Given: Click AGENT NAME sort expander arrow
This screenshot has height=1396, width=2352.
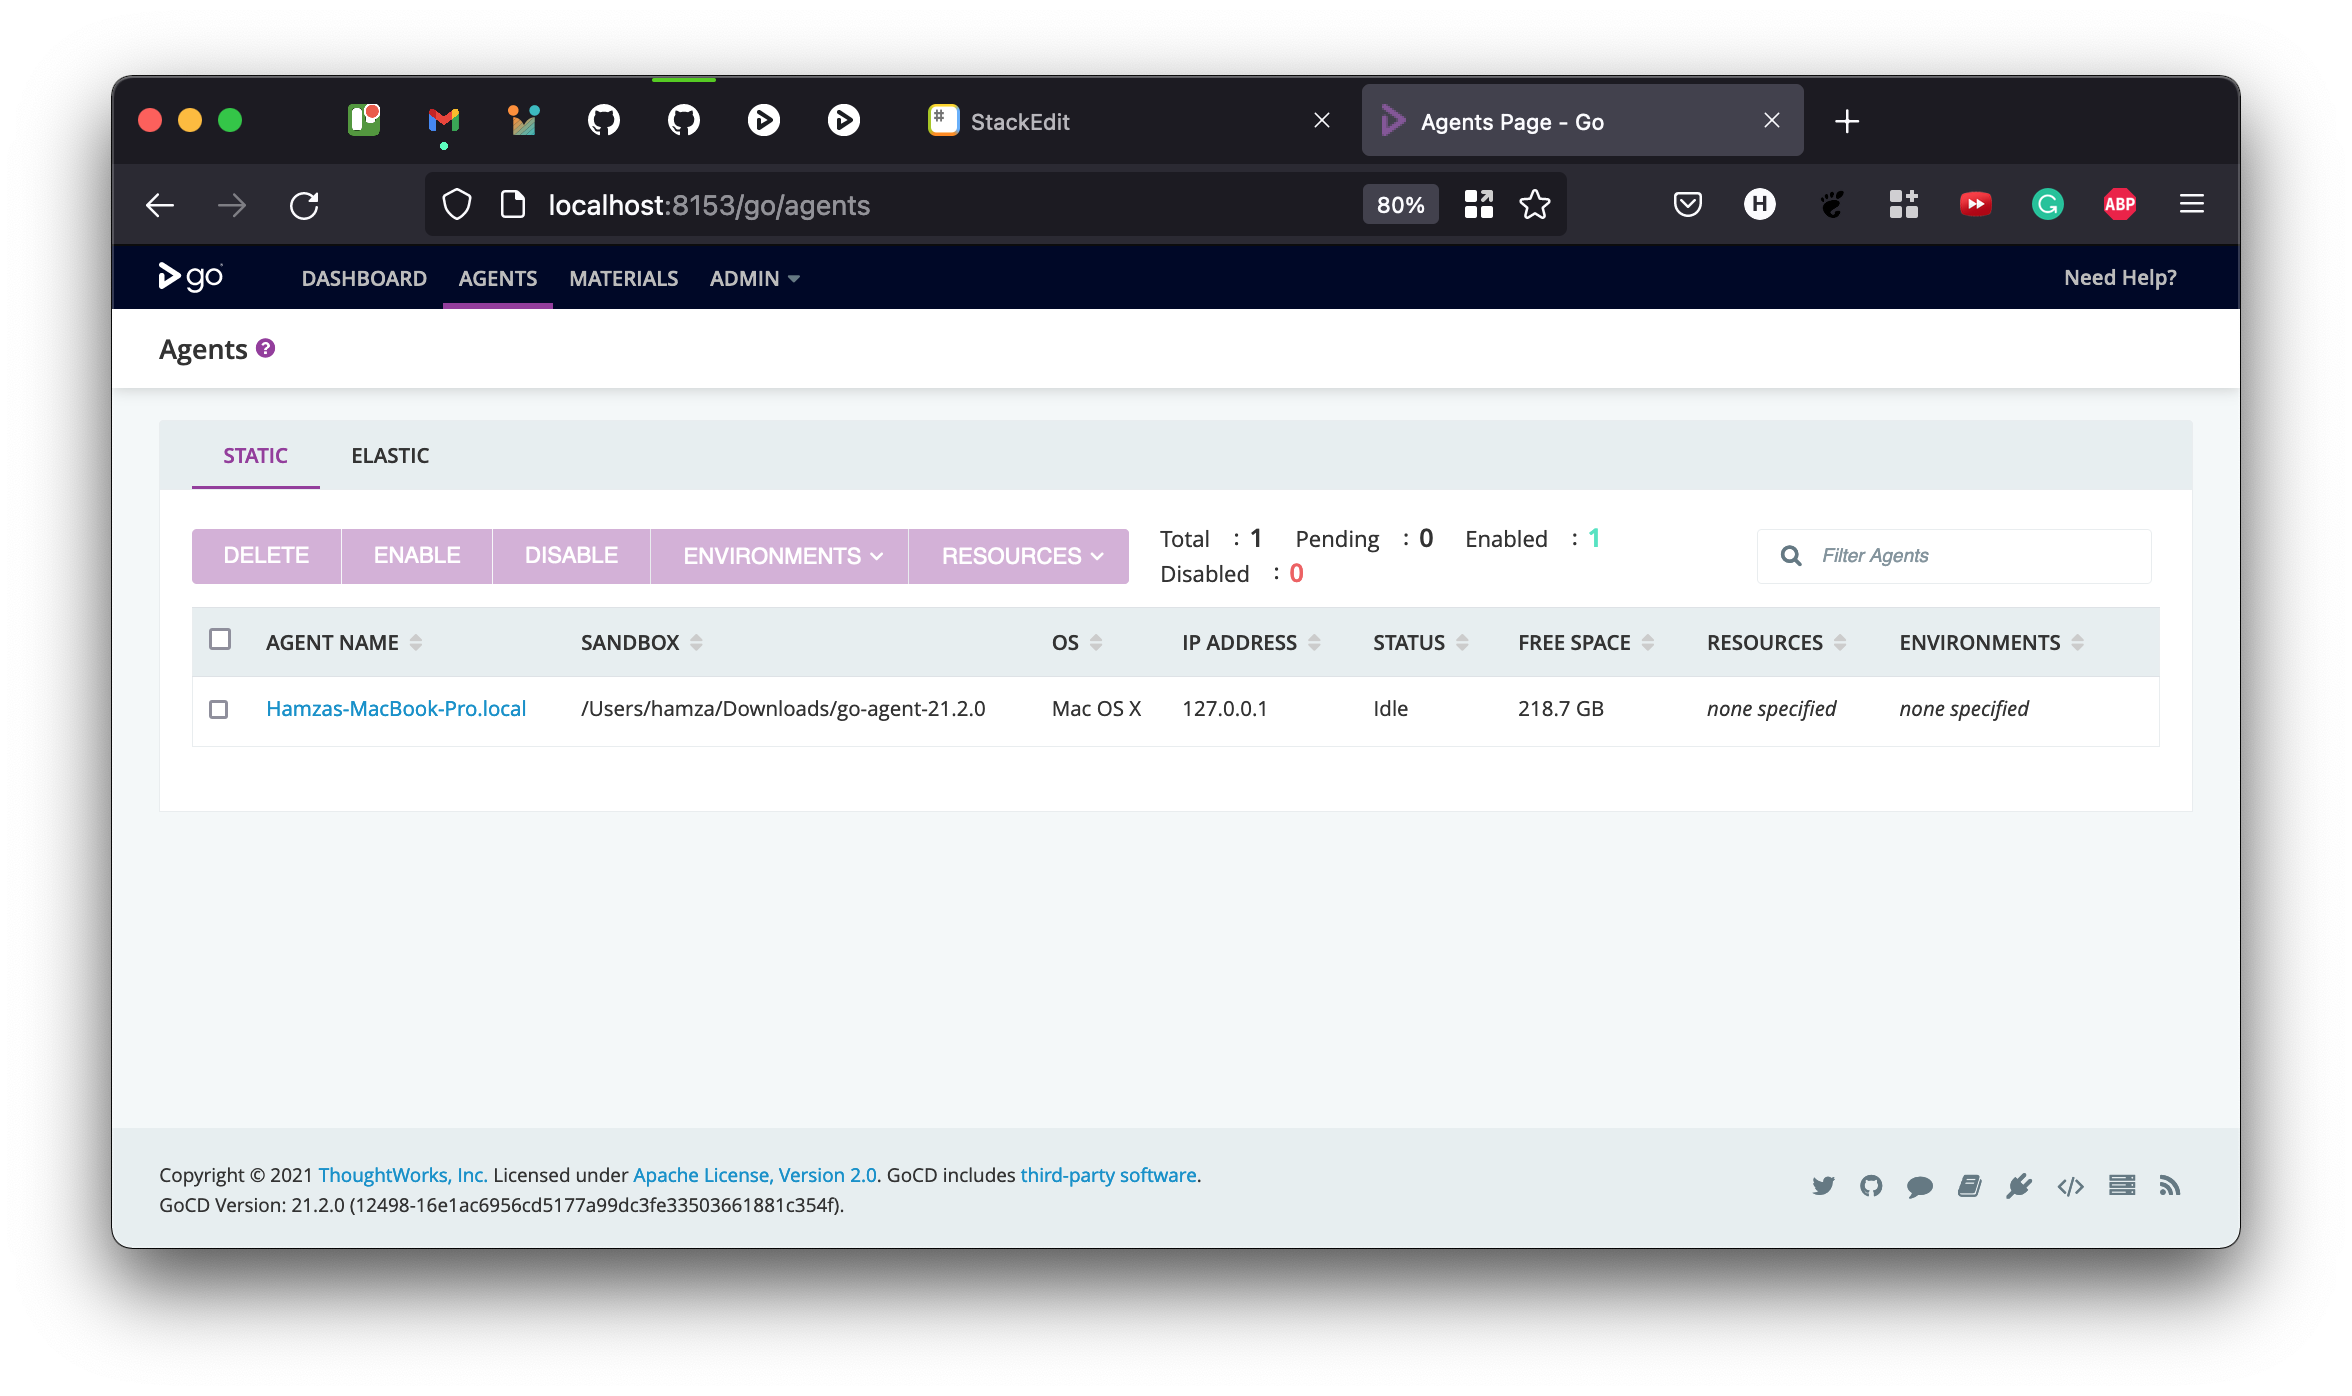Looking at the screenshot, I should [417, 641].
